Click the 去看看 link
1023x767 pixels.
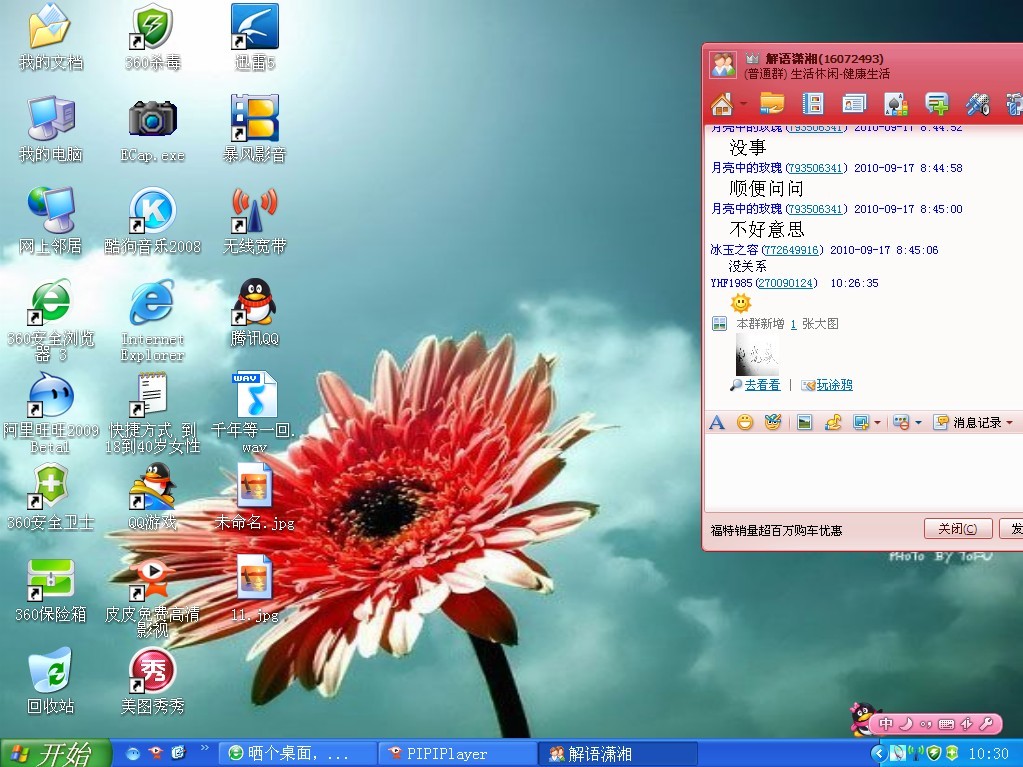click(x=762, y=385)
